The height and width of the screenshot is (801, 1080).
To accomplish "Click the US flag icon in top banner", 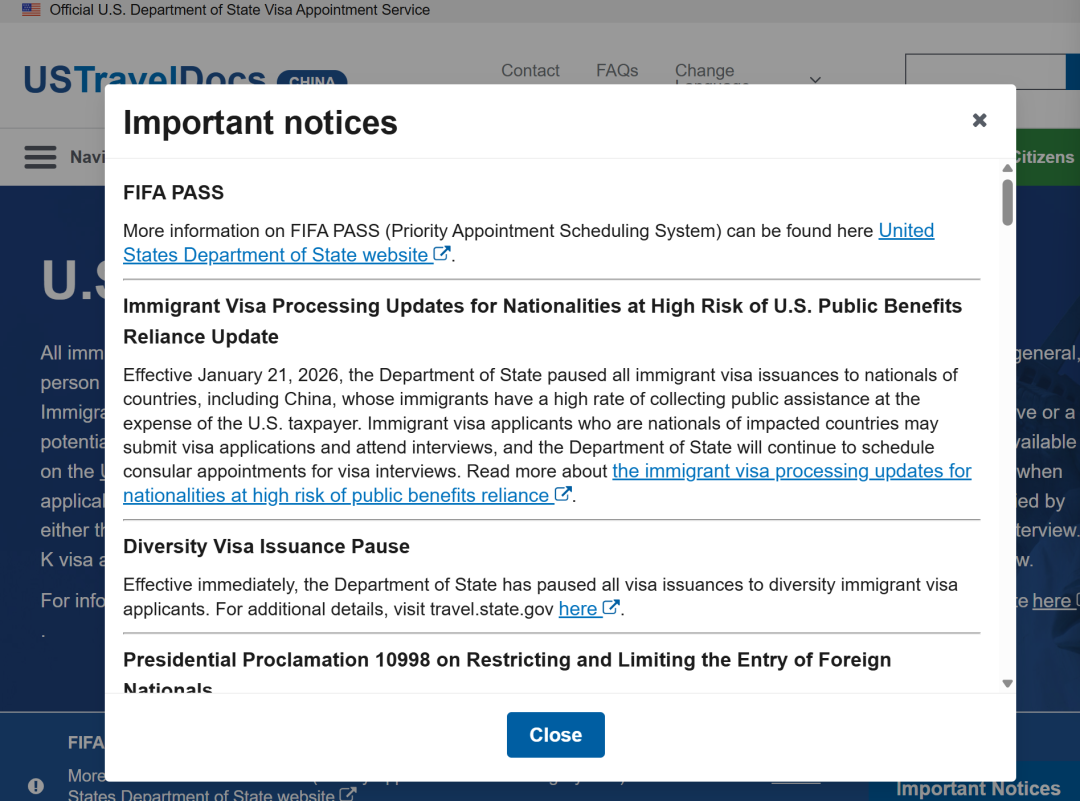I will [x=31, y=10].
